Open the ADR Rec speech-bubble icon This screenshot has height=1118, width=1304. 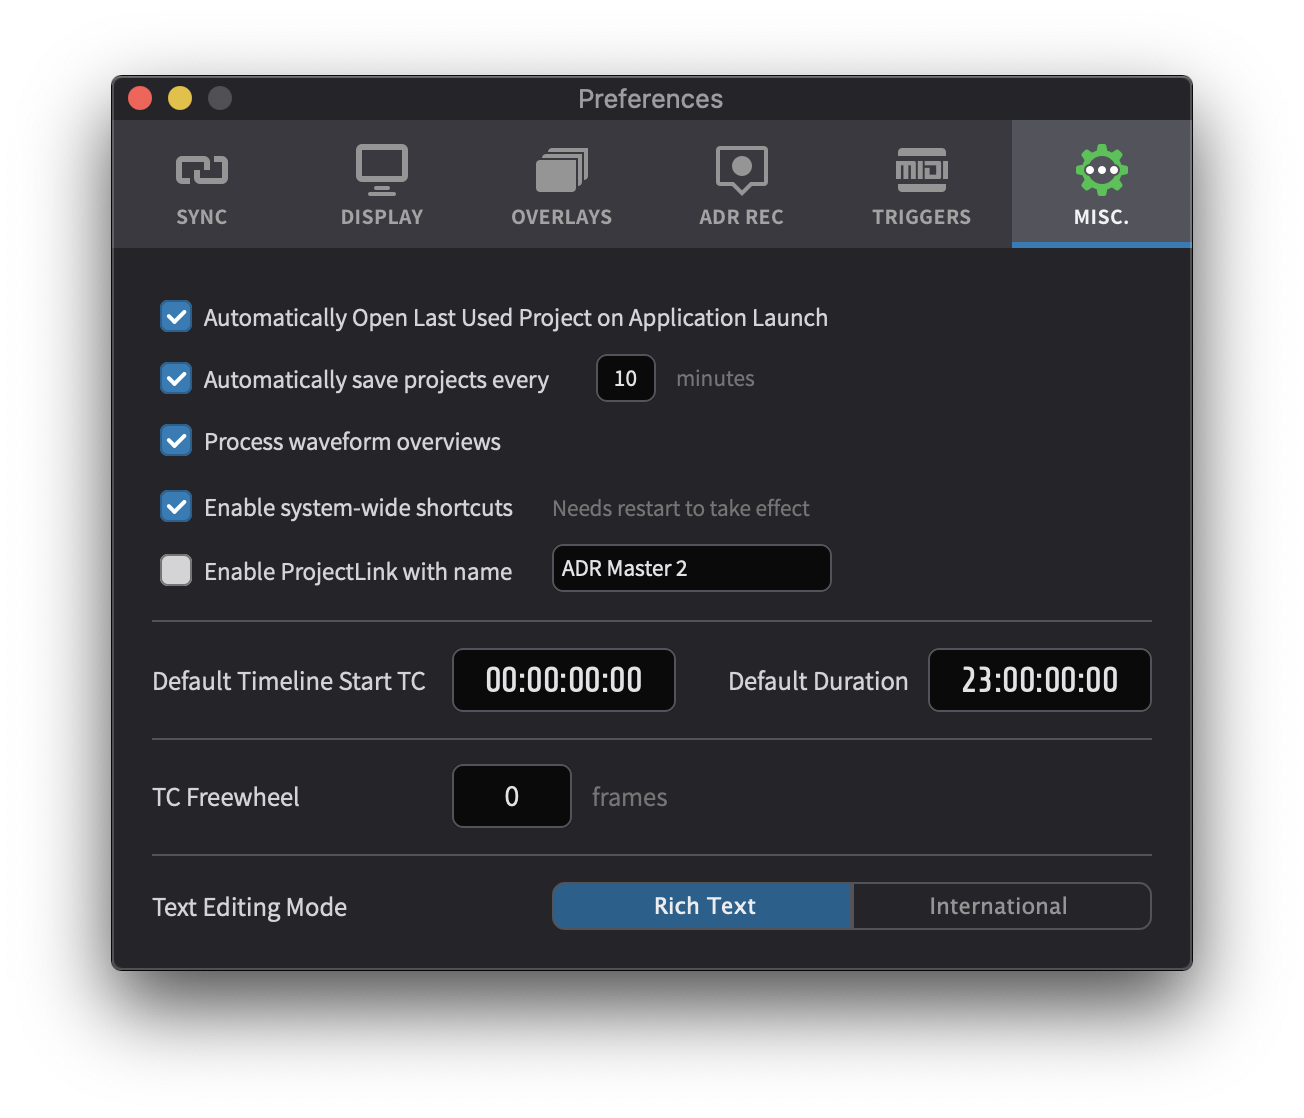(x=742, y=170)
